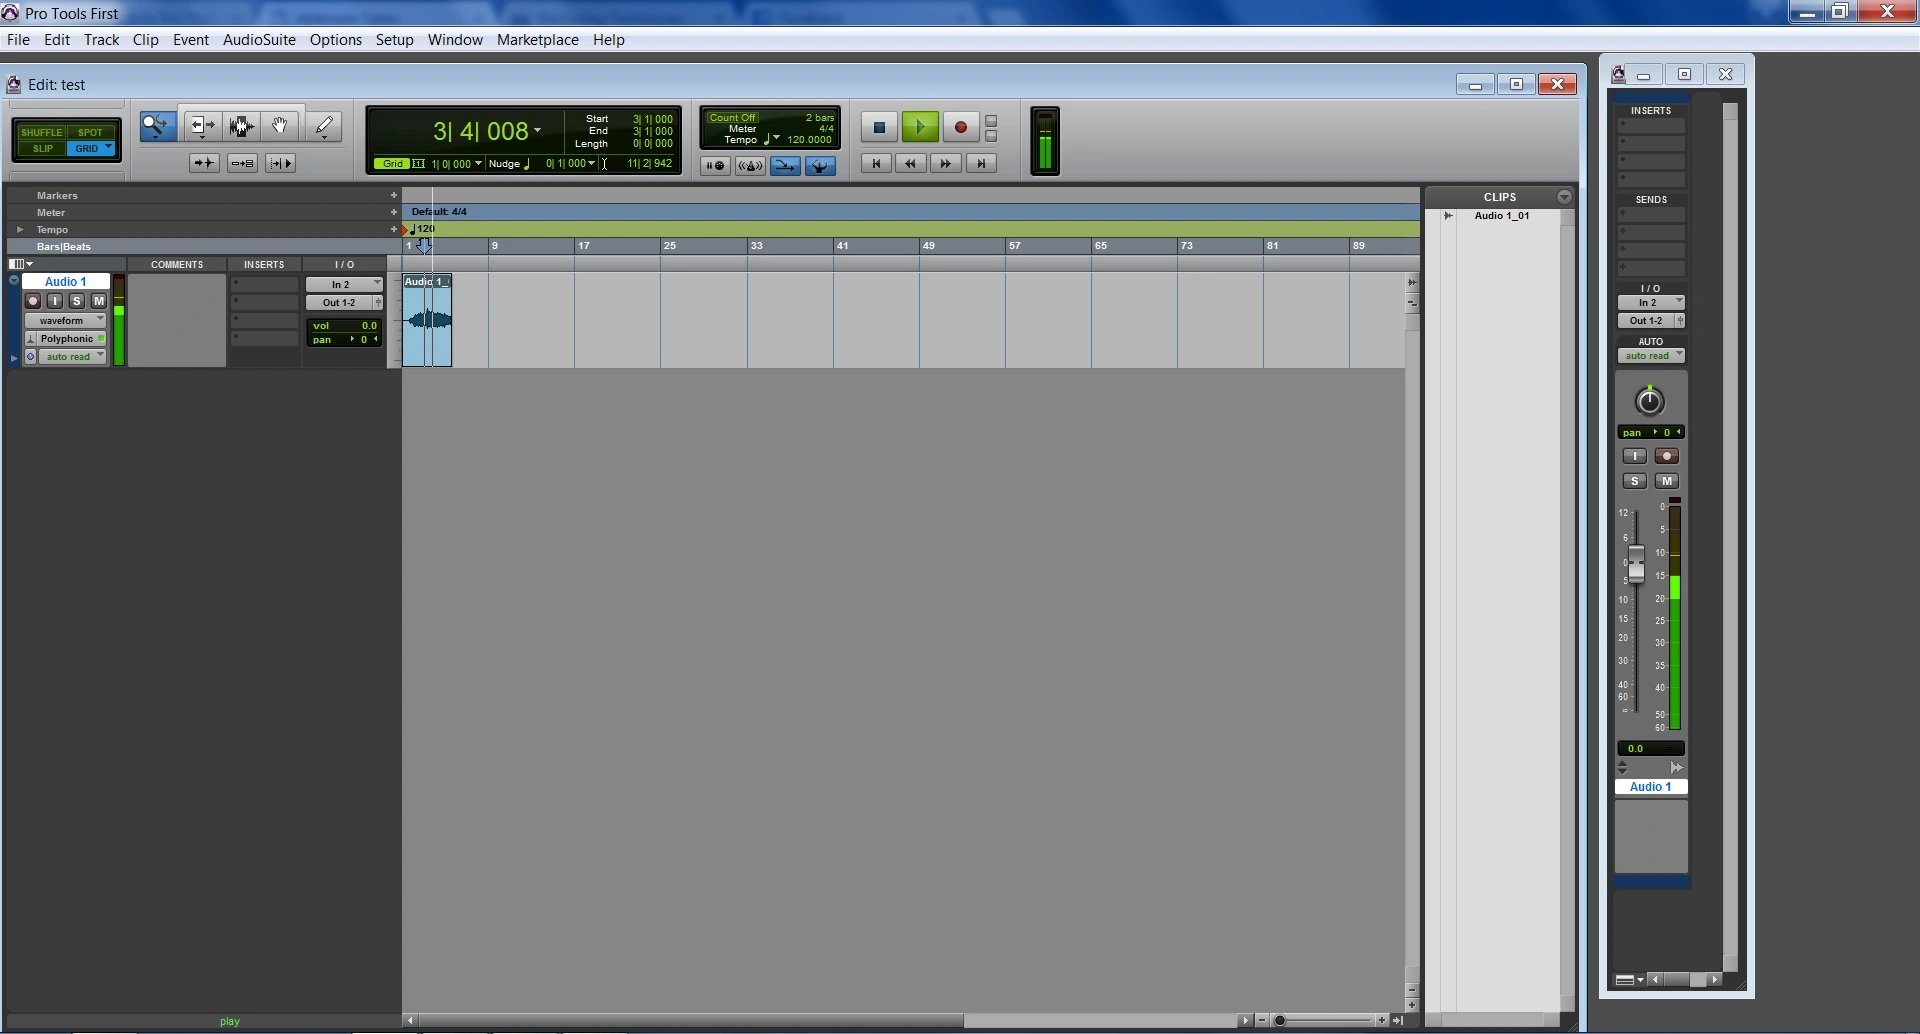Open main counter format dropdown arrow
Image resolution: width=1920 pixels, height=1034 pixels.
tap(537, 131)
